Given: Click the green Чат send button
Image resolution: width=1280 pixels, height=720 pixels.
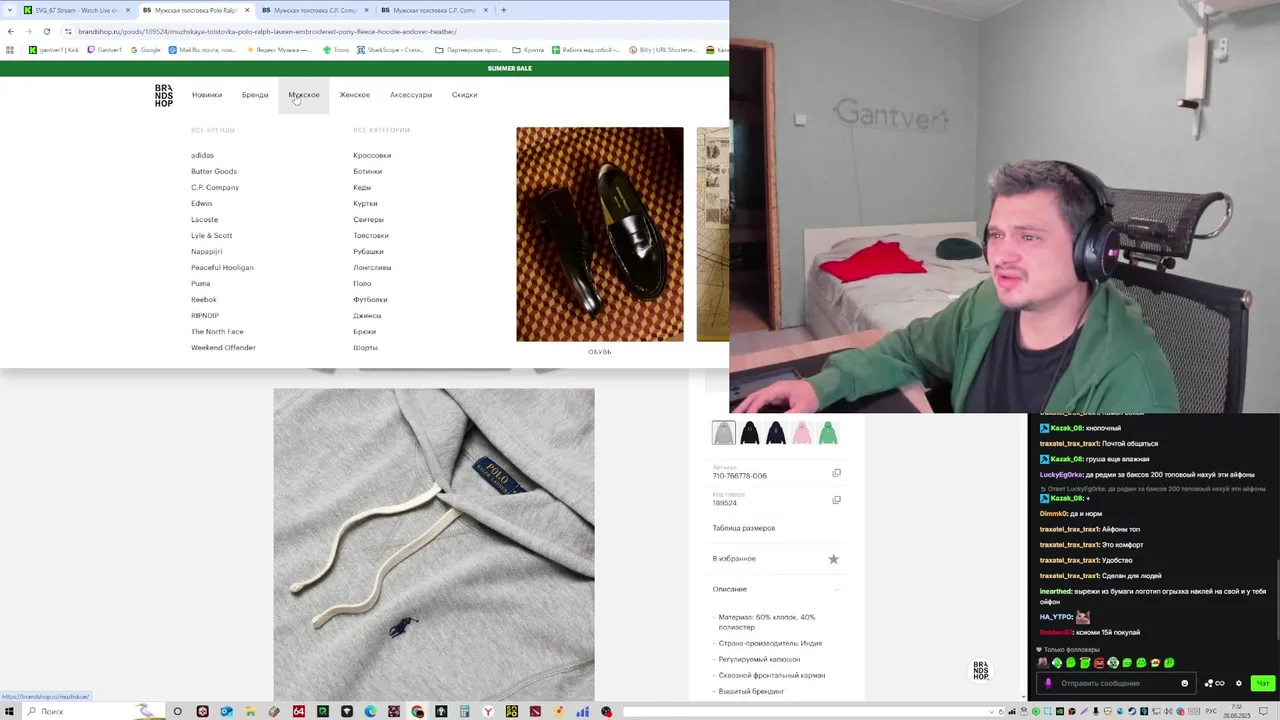Looking at the screenshot, I should [1263, 683].
